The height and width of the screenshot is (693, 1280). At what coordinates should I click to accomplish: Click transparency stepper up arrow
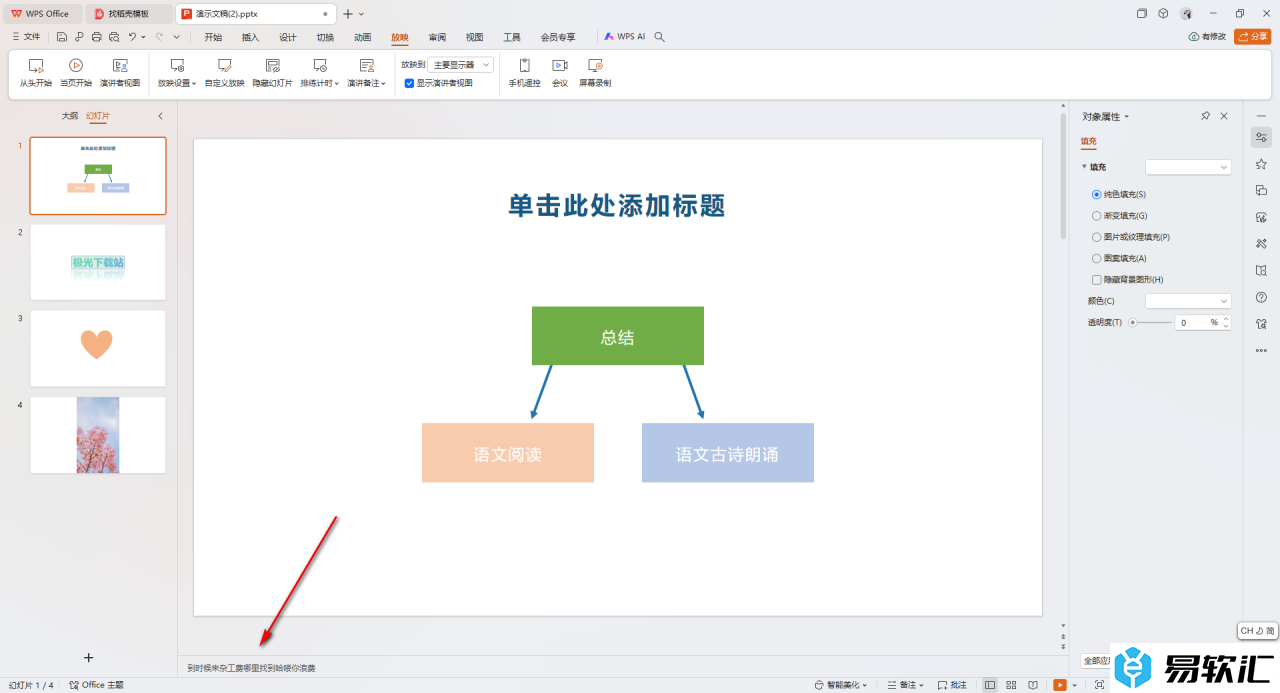pos(1227,319)
